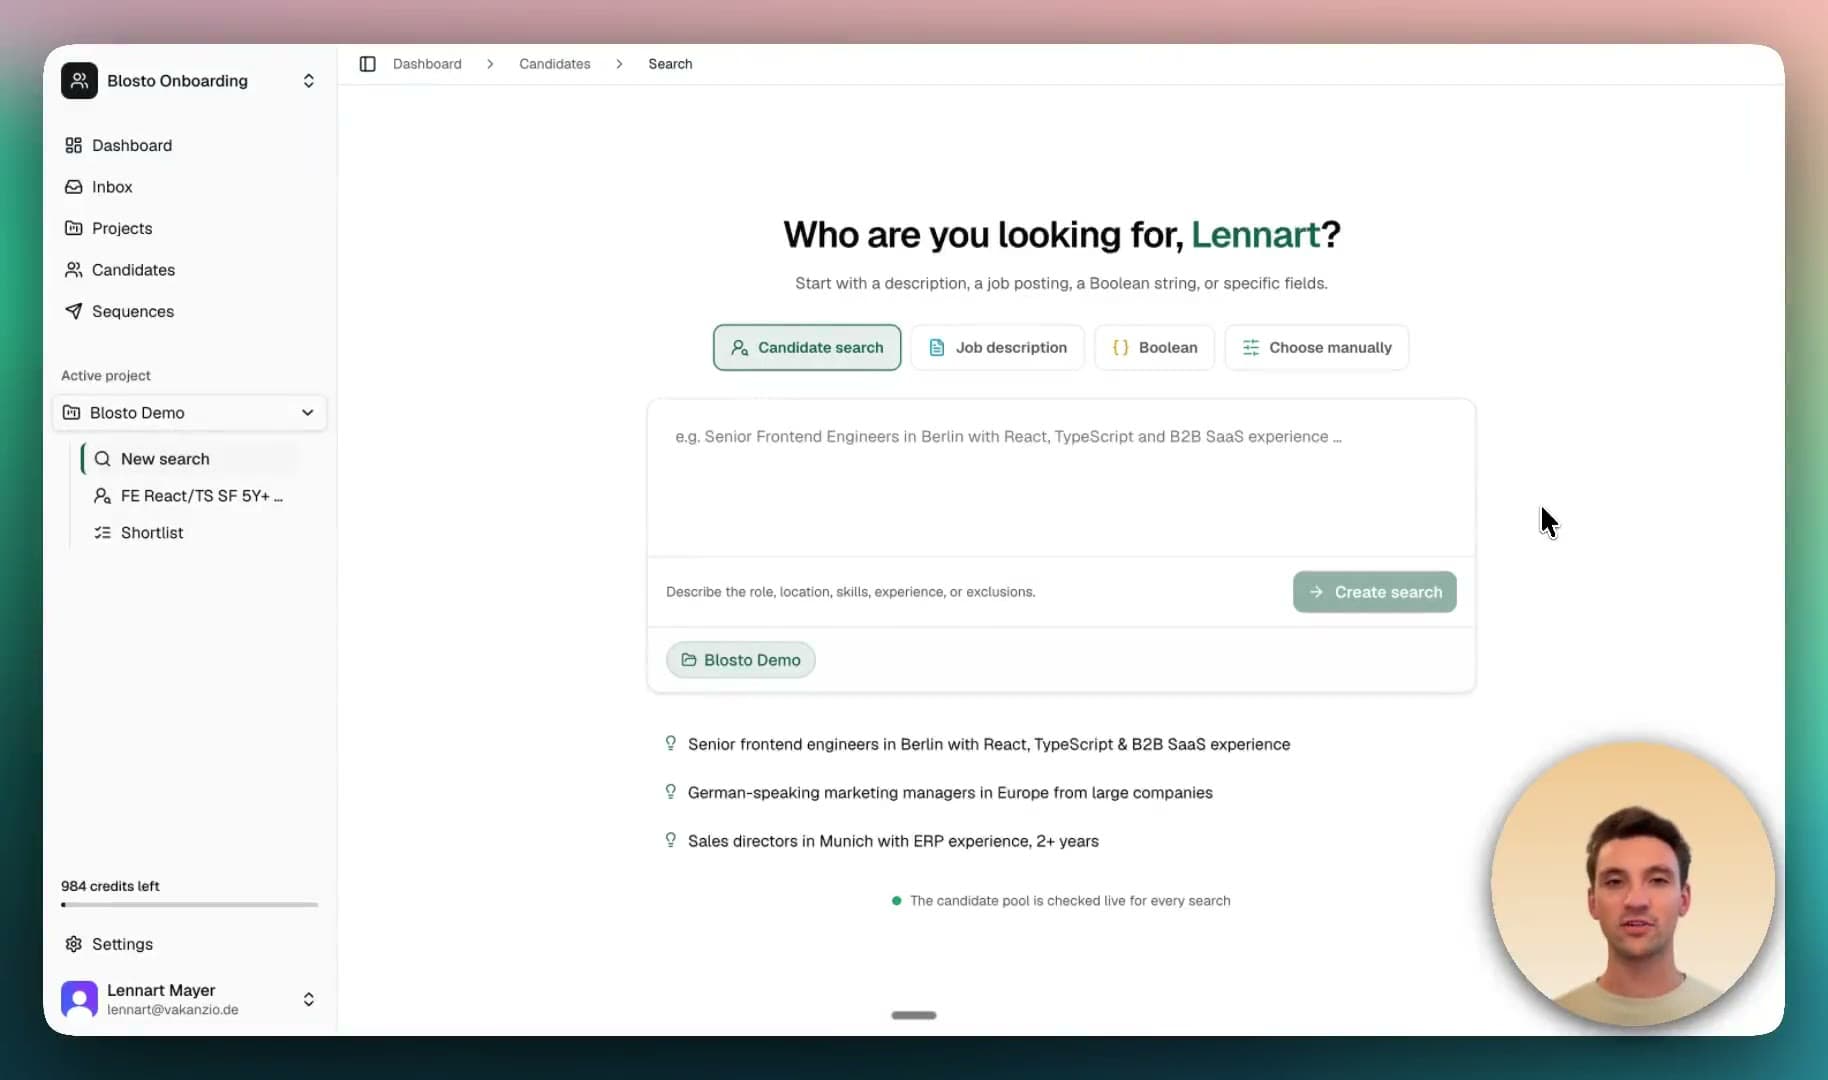Click the Job description document icon

(937, 347)
